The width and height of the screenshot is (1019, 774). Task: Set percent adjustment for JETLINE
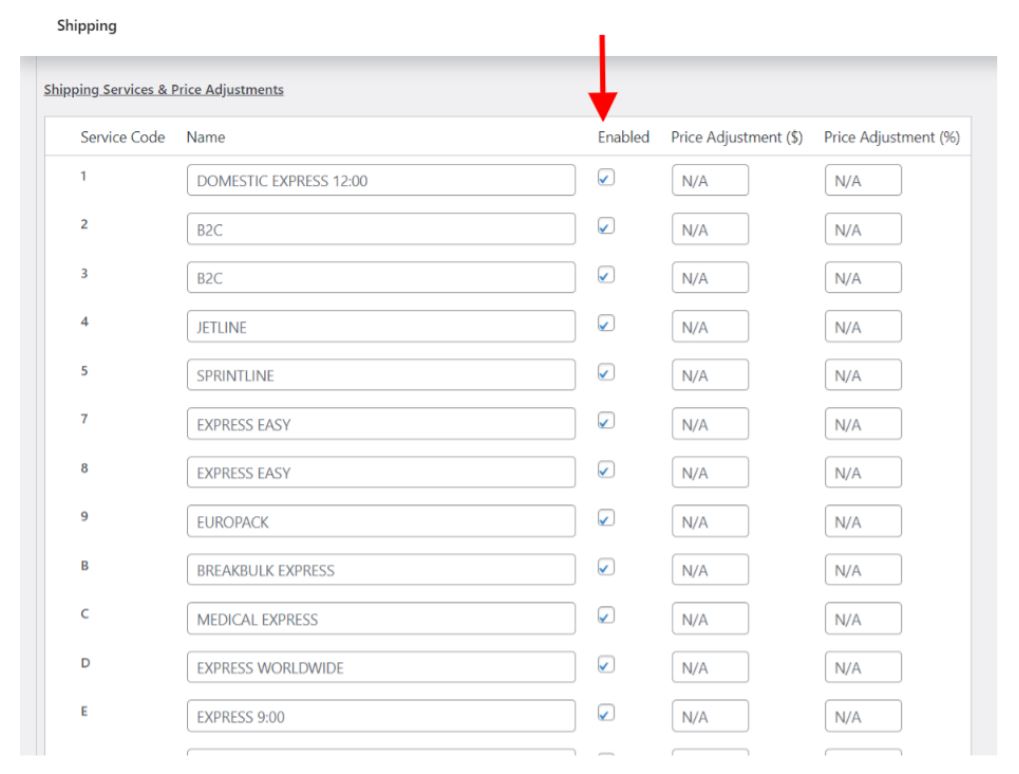click(x=863, y=326)
